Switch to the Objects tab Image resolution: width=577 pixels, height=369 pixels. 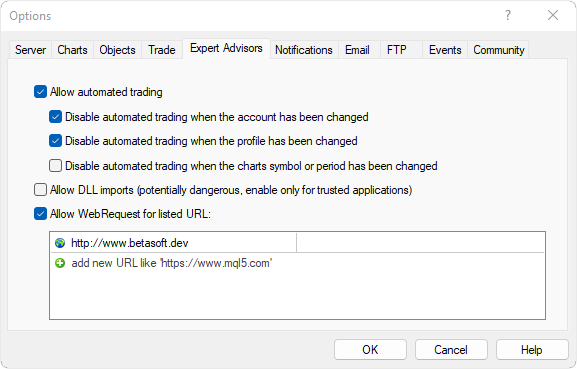pos(117,50)
